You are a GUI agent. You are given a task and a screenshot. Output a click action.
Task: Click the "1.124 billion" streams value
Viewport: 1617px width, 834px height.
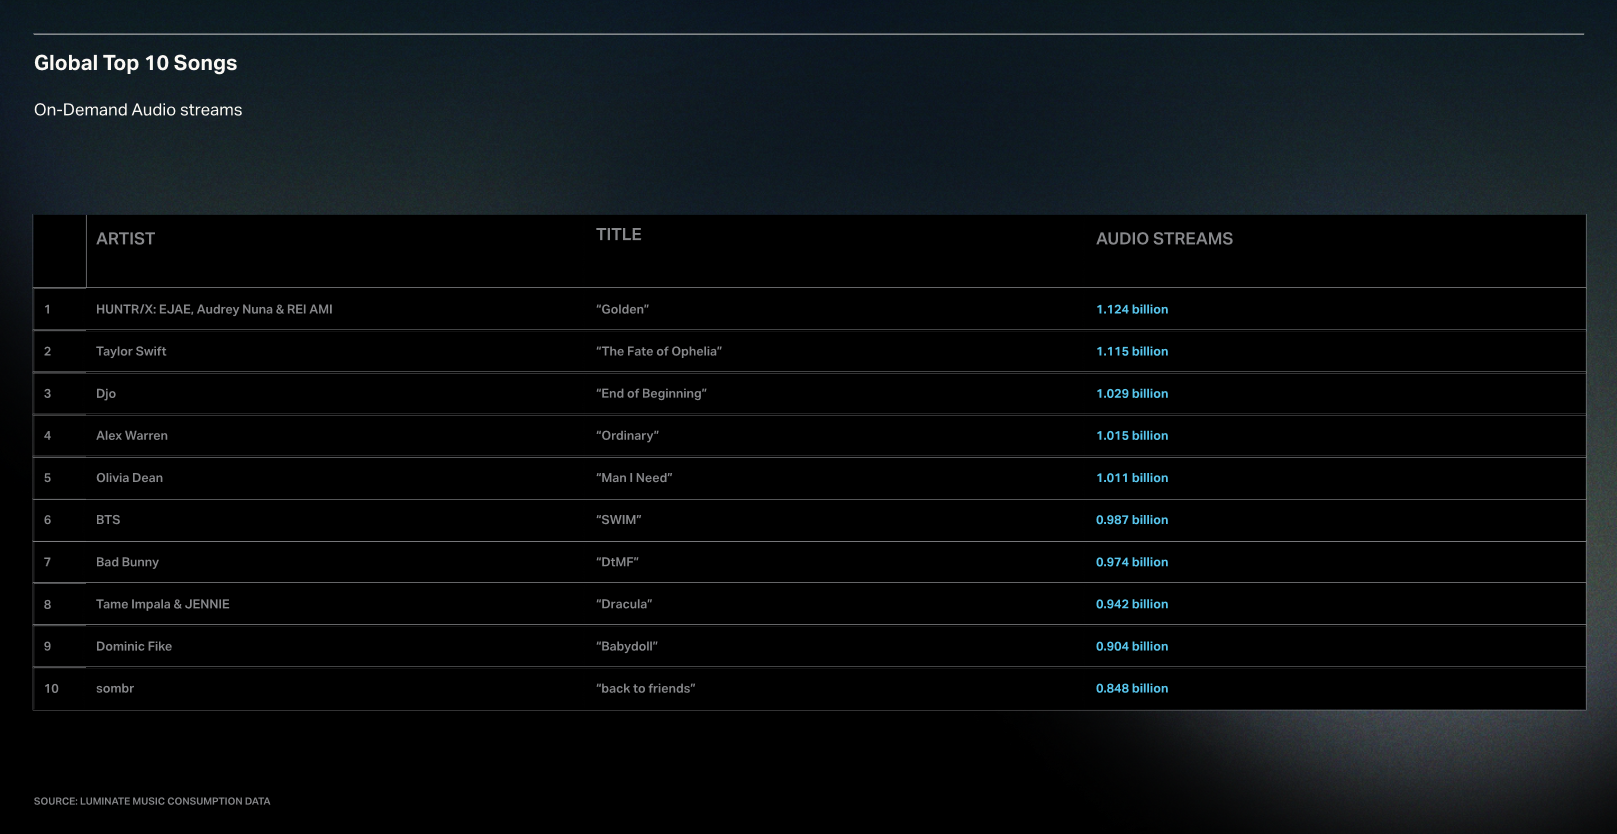coord(1132,309)
